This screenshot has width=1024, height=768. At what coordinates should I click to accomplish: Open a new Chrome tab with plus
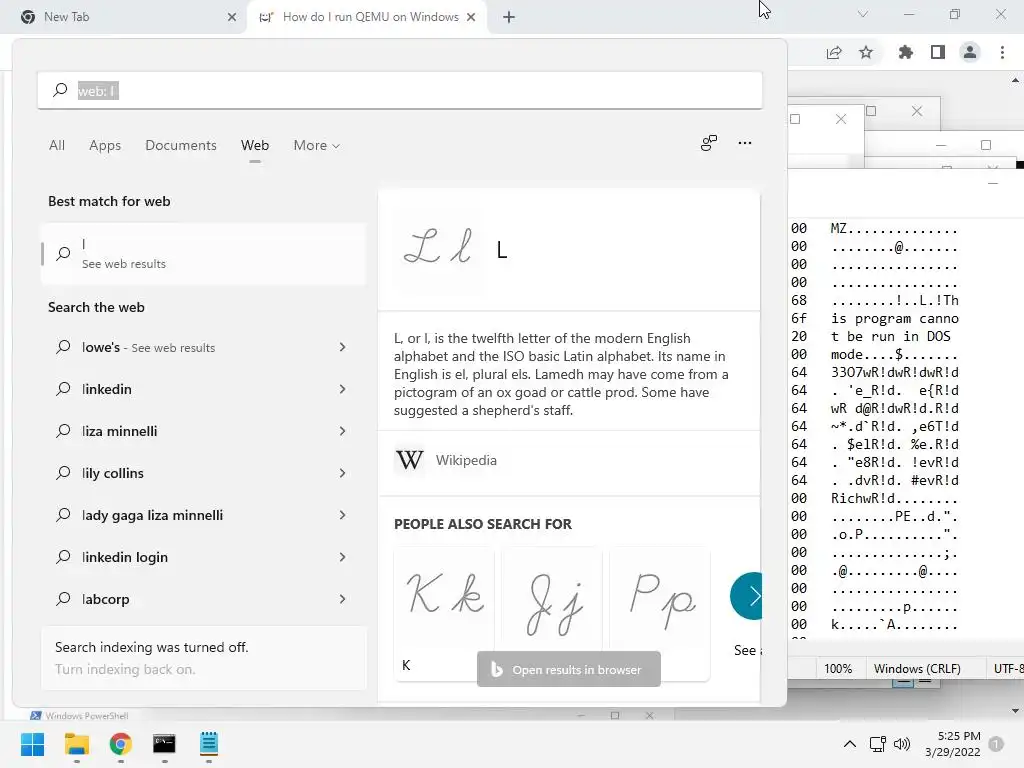pyautogui.click(x=509, y=18)
